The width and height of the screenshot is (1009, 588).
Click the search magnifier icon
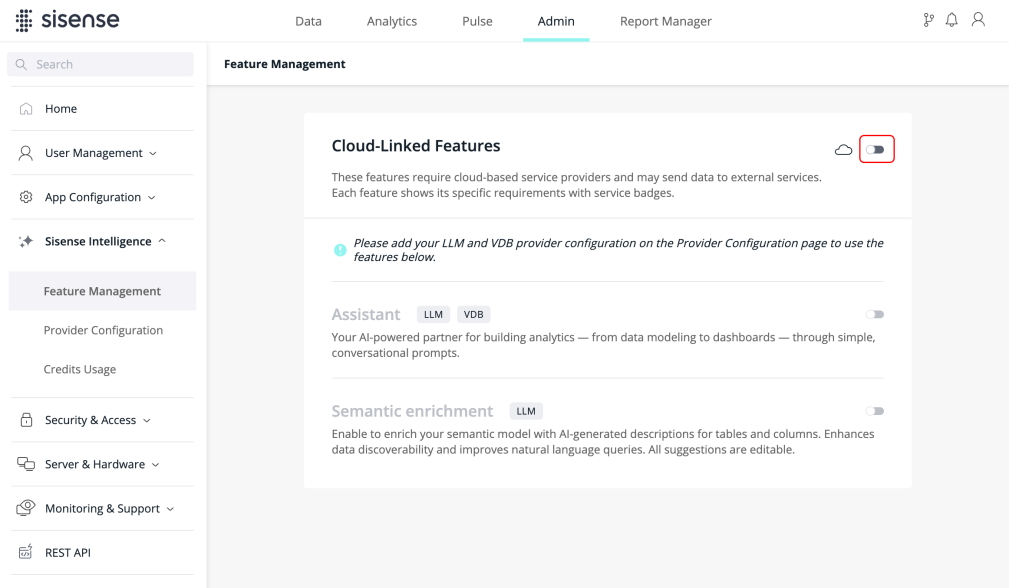(21, 64)
